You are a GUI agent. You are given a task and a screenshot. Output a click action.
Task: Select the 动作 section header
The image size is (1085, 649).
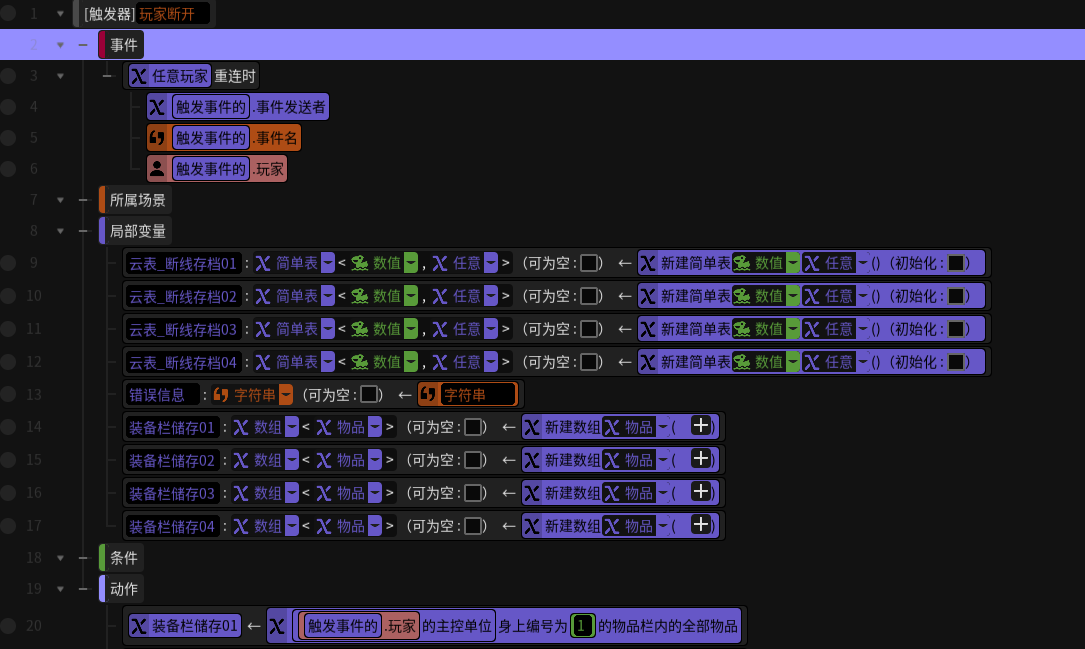pyautogui.click(x=122, y=589)
